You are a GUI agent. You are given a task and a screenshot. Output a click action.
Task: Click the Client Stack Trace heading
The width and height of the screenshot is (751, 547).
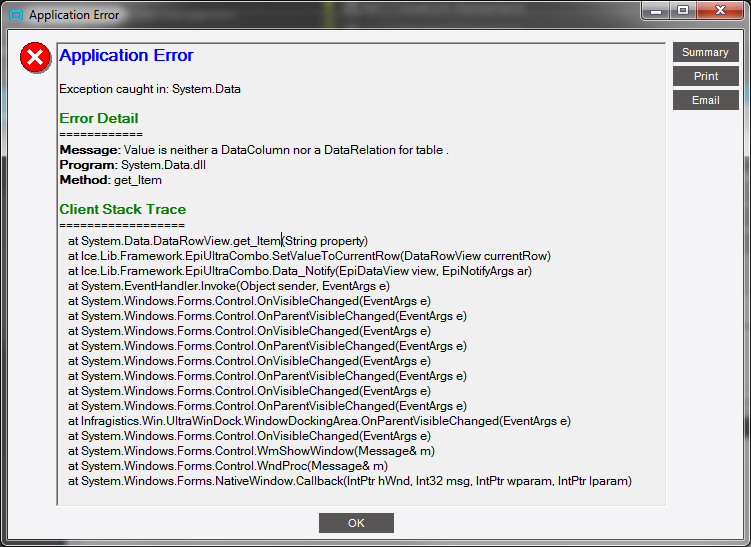(x=123, y=209)
